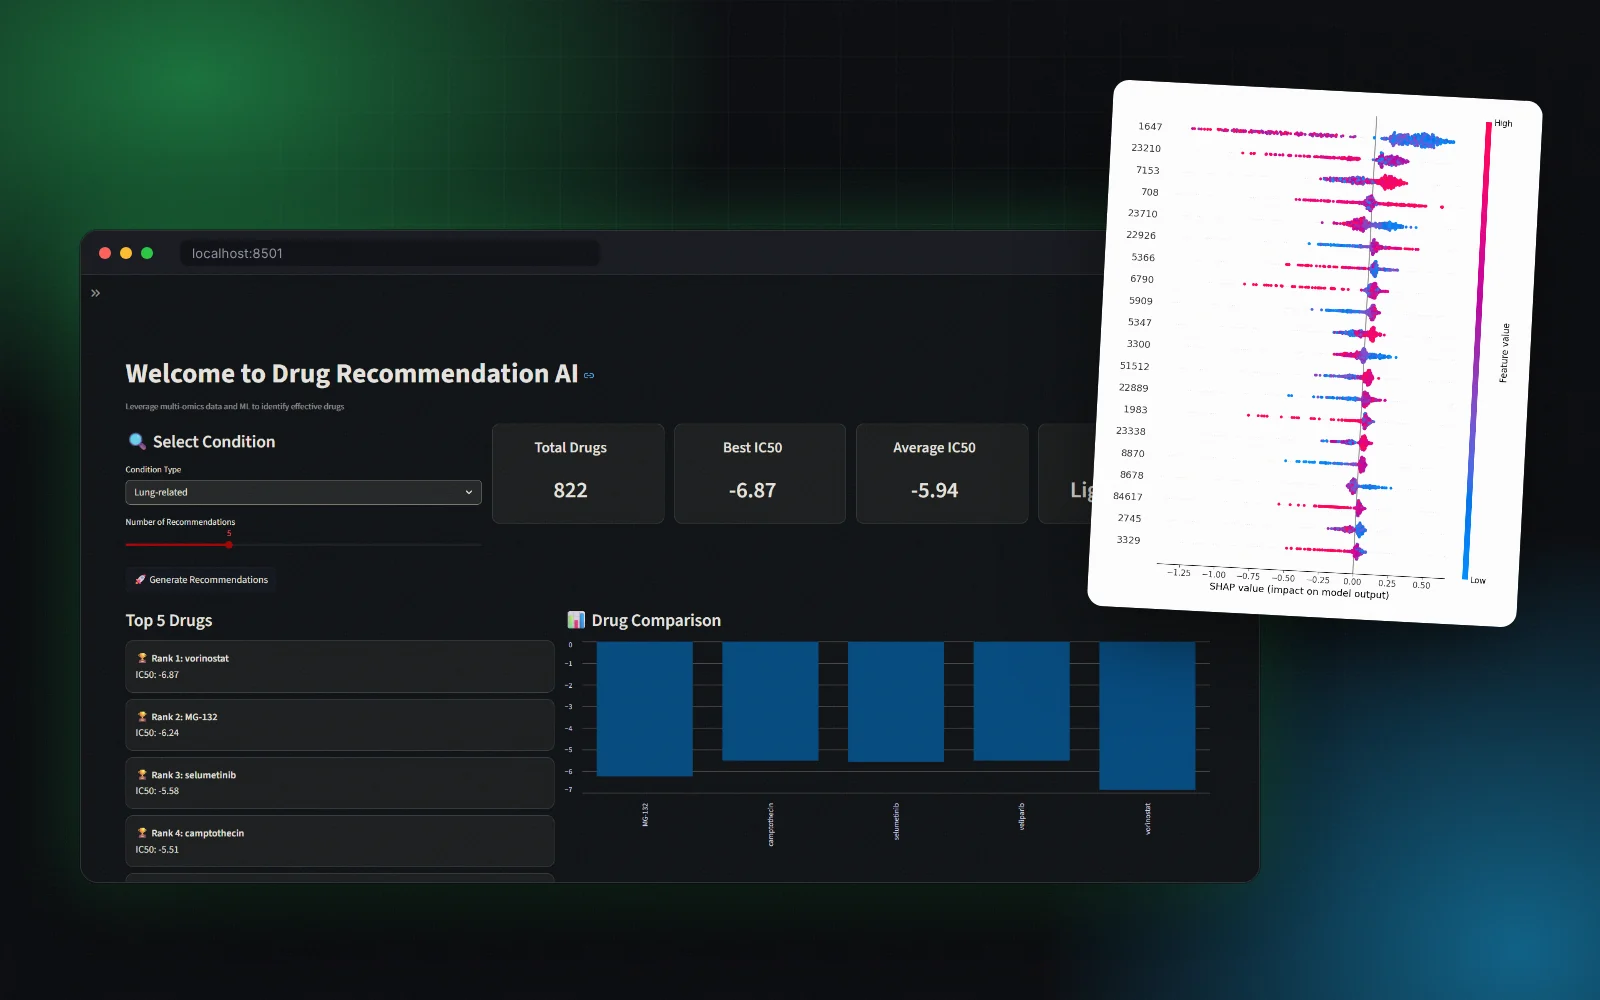Viewport: 1600px width, 1000px height.
Task: Click the Rank 2: MG-132 card
Action: 340,725
